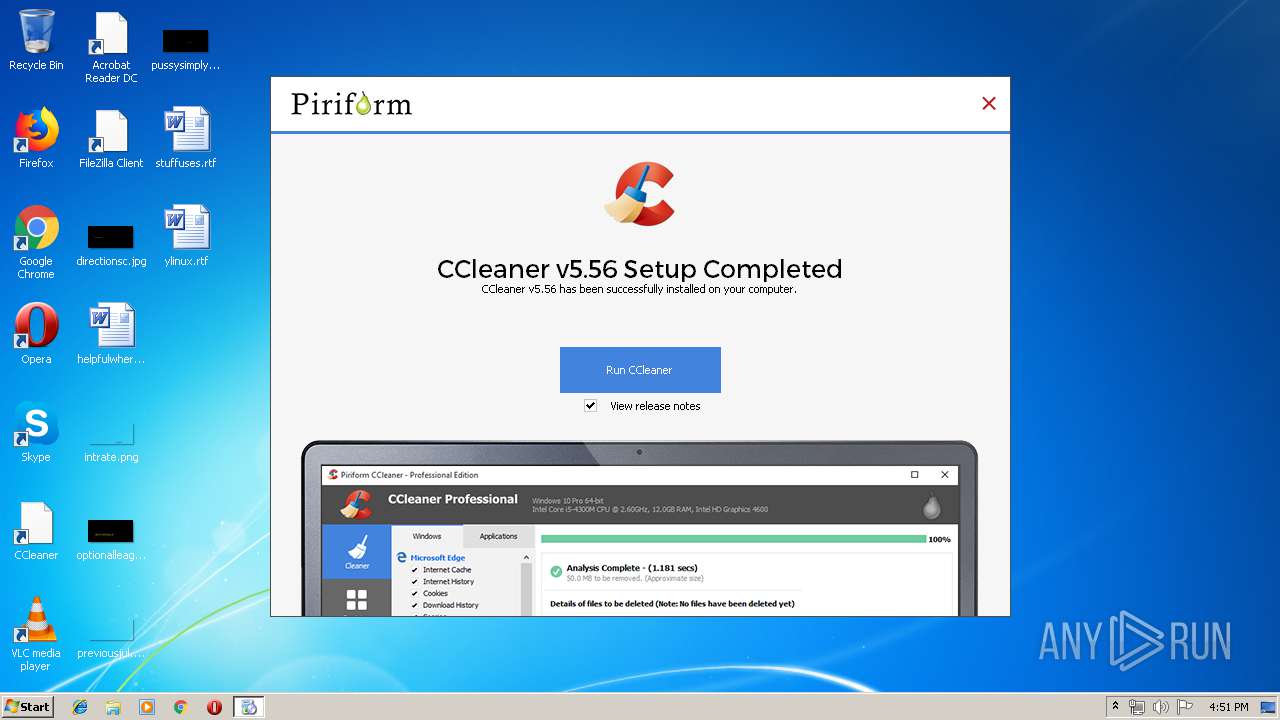Close the Piriform installer with the red X
This screenshot has height=720, width=1280.
click(989, 103)
